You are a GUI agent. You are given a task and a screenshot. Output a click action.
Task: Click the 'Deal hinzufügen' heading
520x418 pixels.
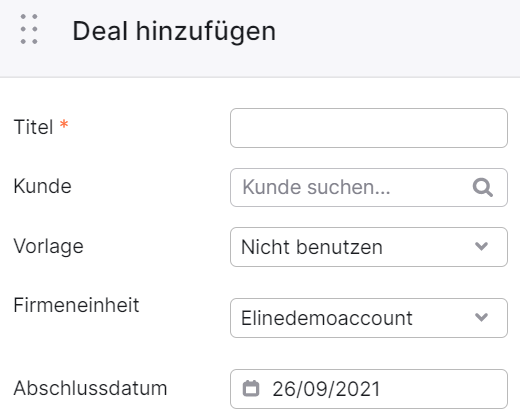[x=174, y=32]
